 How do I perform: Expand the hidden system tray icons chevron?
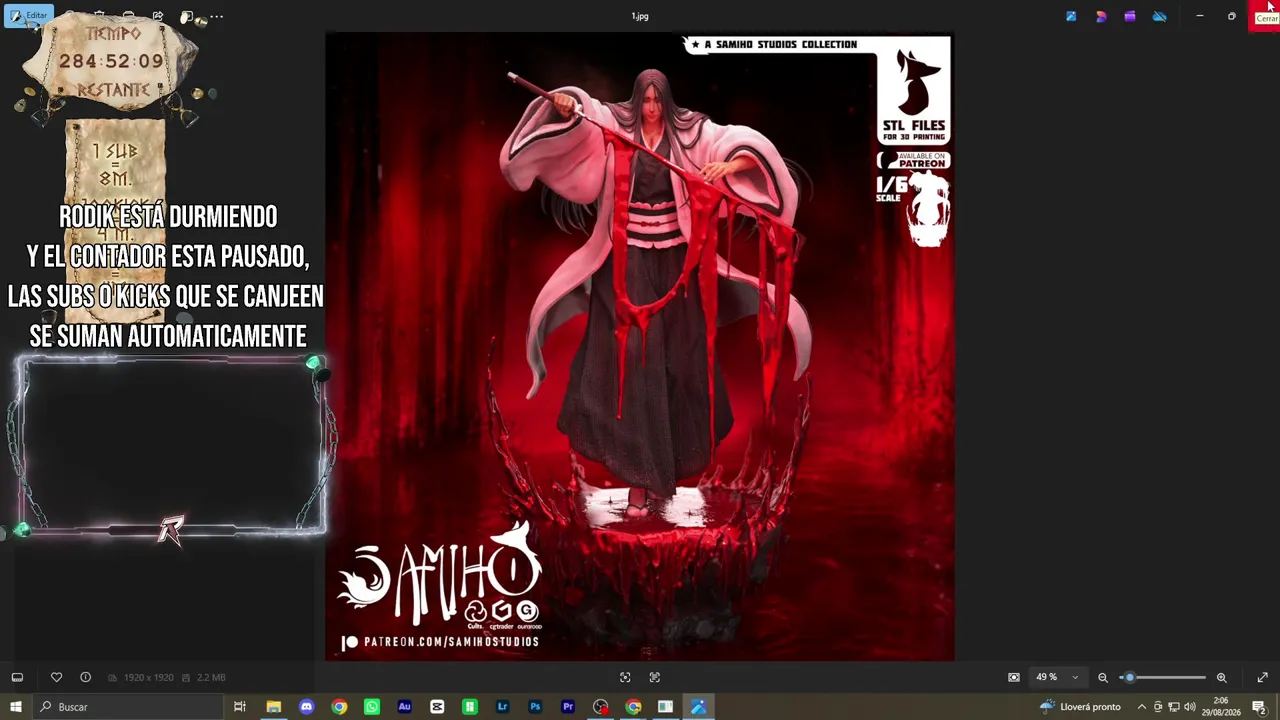pos(1142,707)
